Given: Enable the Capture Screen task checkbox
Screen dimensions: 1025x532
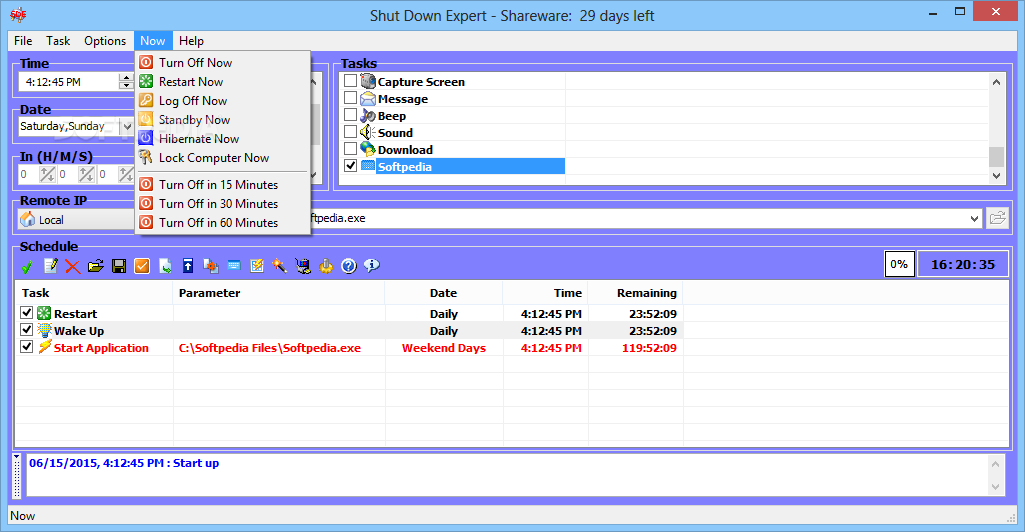Looking at the screenshot, I should (x=350, y=80).
